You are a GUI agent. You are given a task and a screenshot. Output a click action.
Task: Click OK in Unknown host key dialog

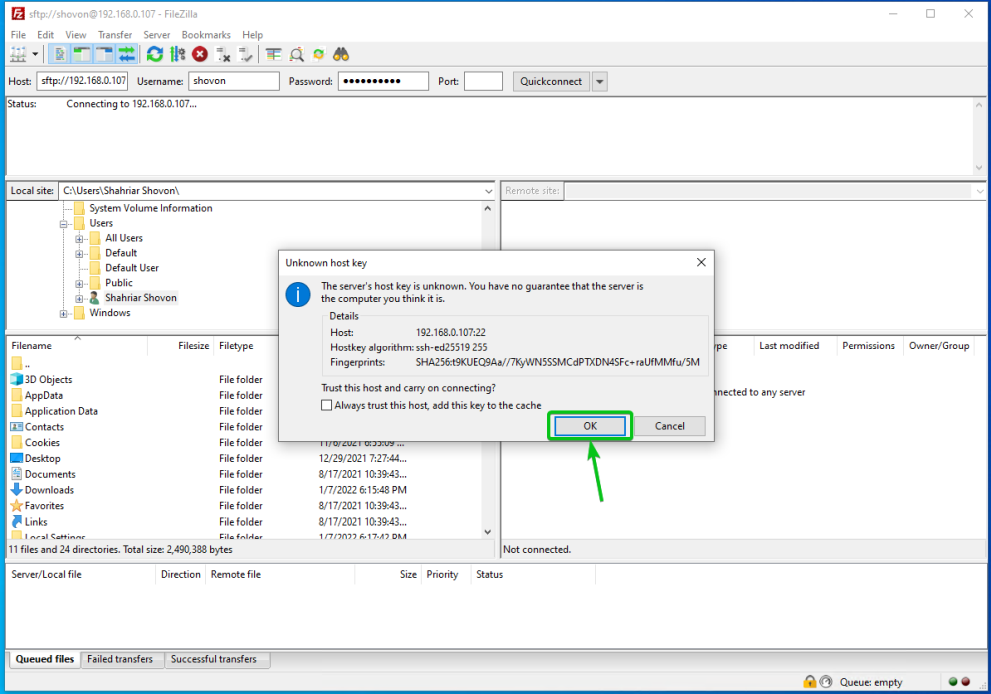[590, 426]
